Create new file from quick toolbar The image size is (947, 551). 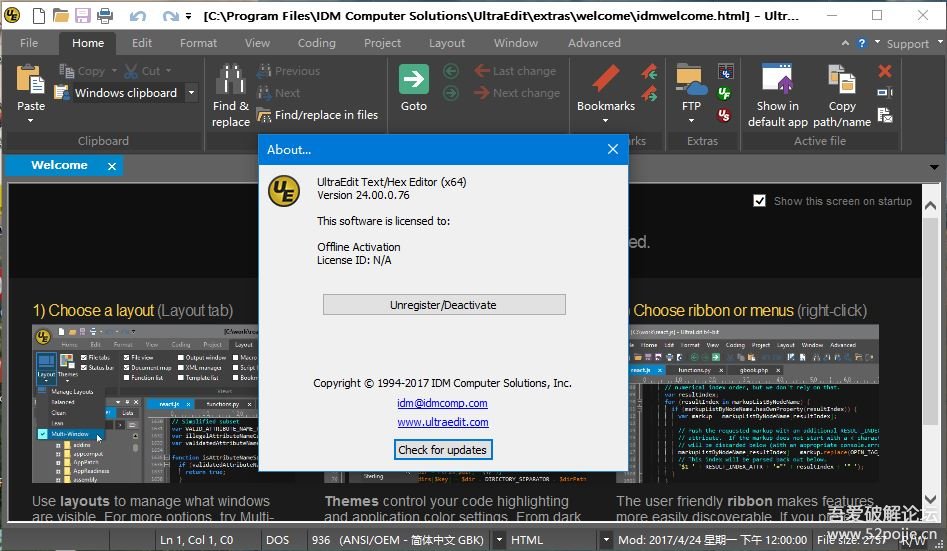(39, 15)
